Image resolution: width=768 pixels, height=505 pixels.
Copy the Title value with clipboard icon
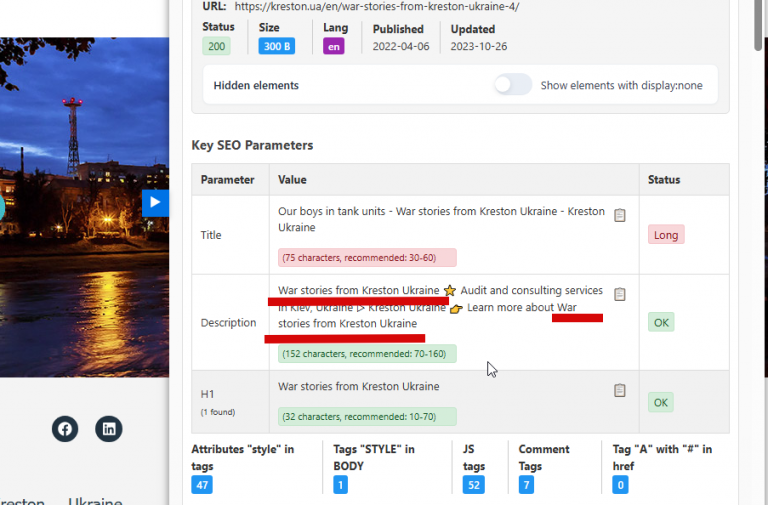click(620, 215)
